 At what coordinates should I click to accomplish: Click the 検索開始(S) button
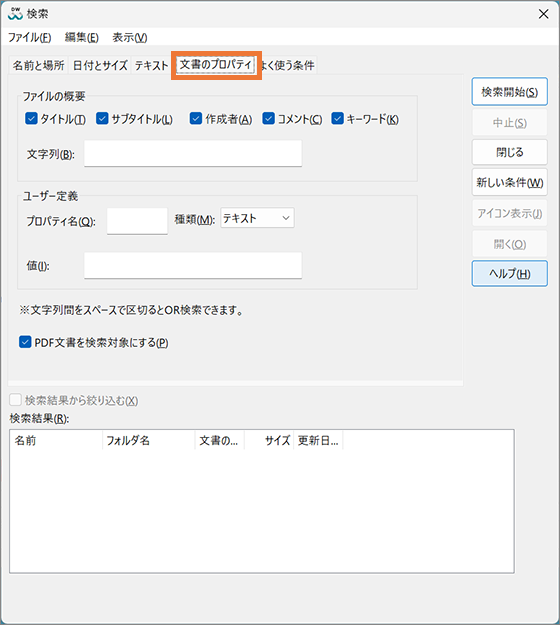[x=509, y=92]
